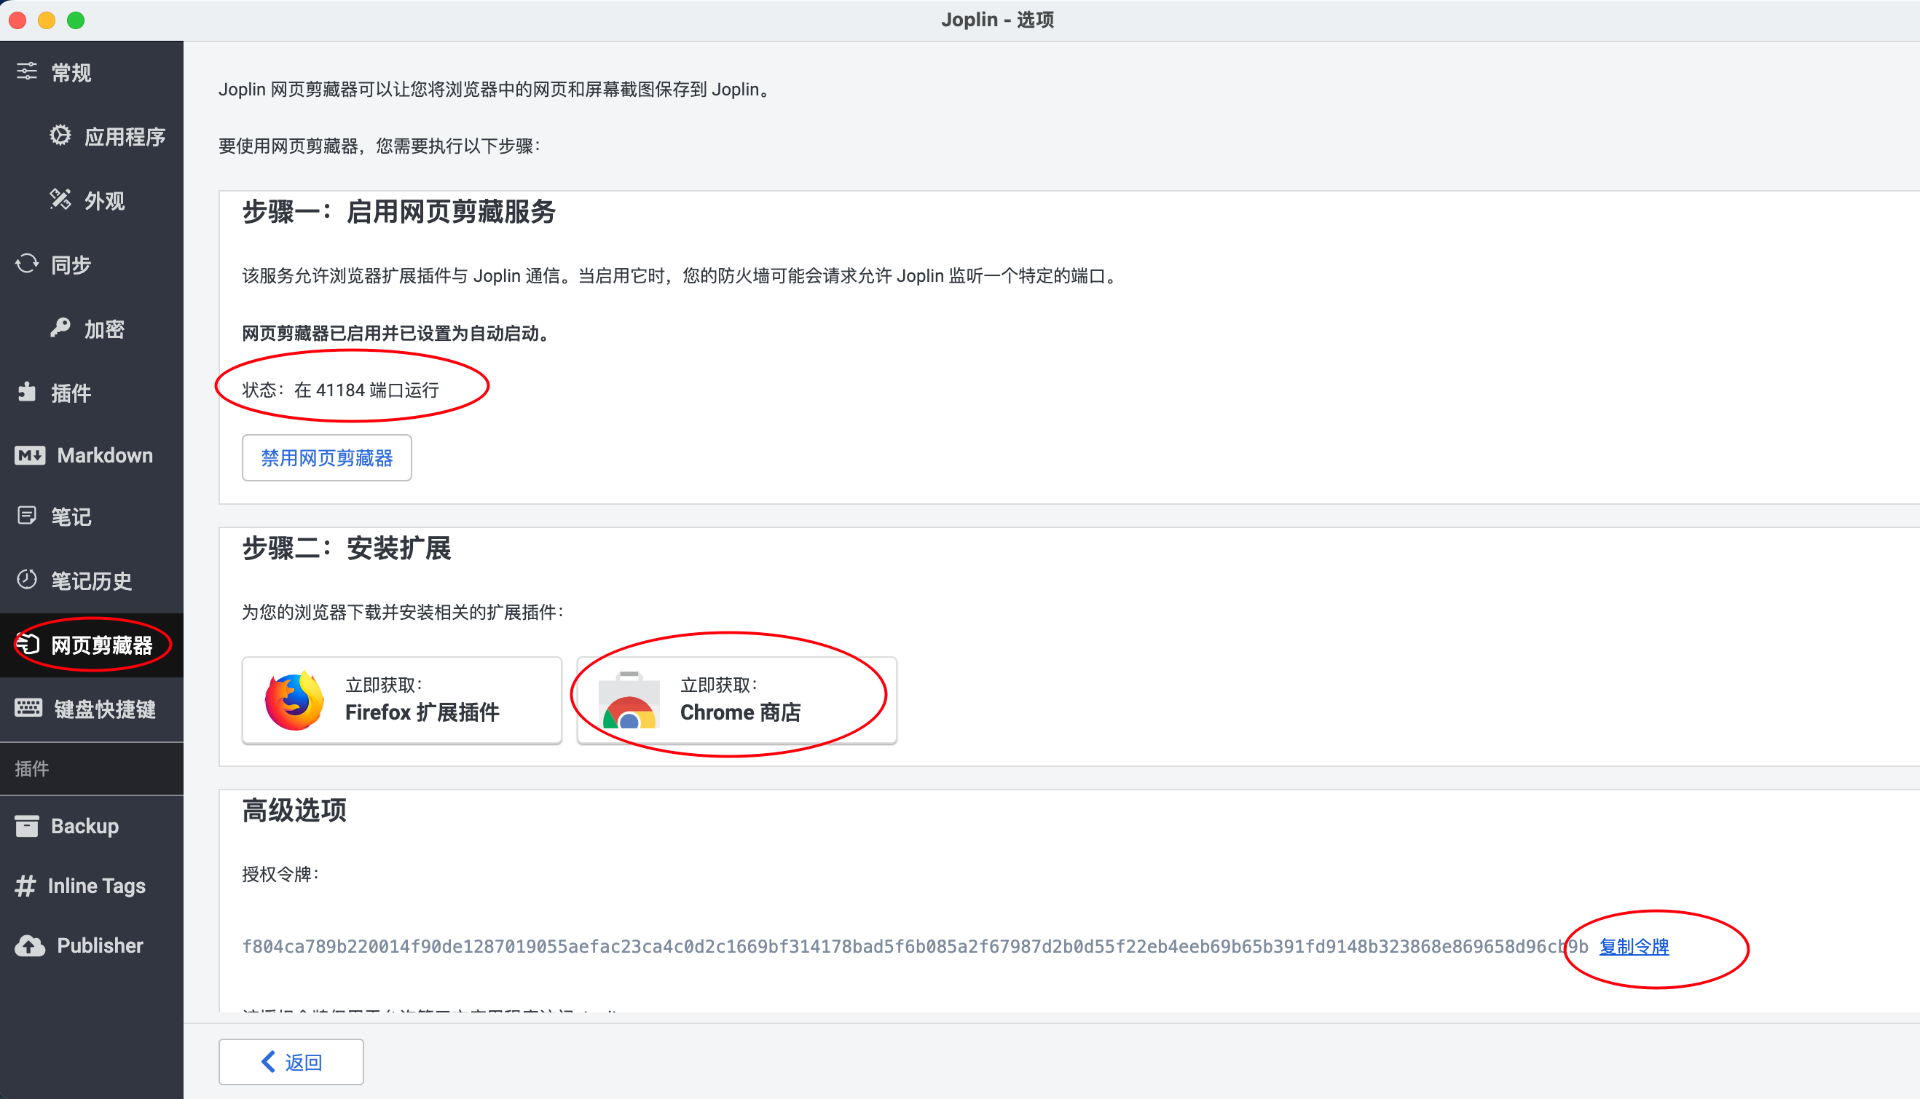The height and width of the screenshot is (1099, 1920).
Task: Disable the web clipper with 禁用网页剪藏器
Action: (x=326, y=458)
